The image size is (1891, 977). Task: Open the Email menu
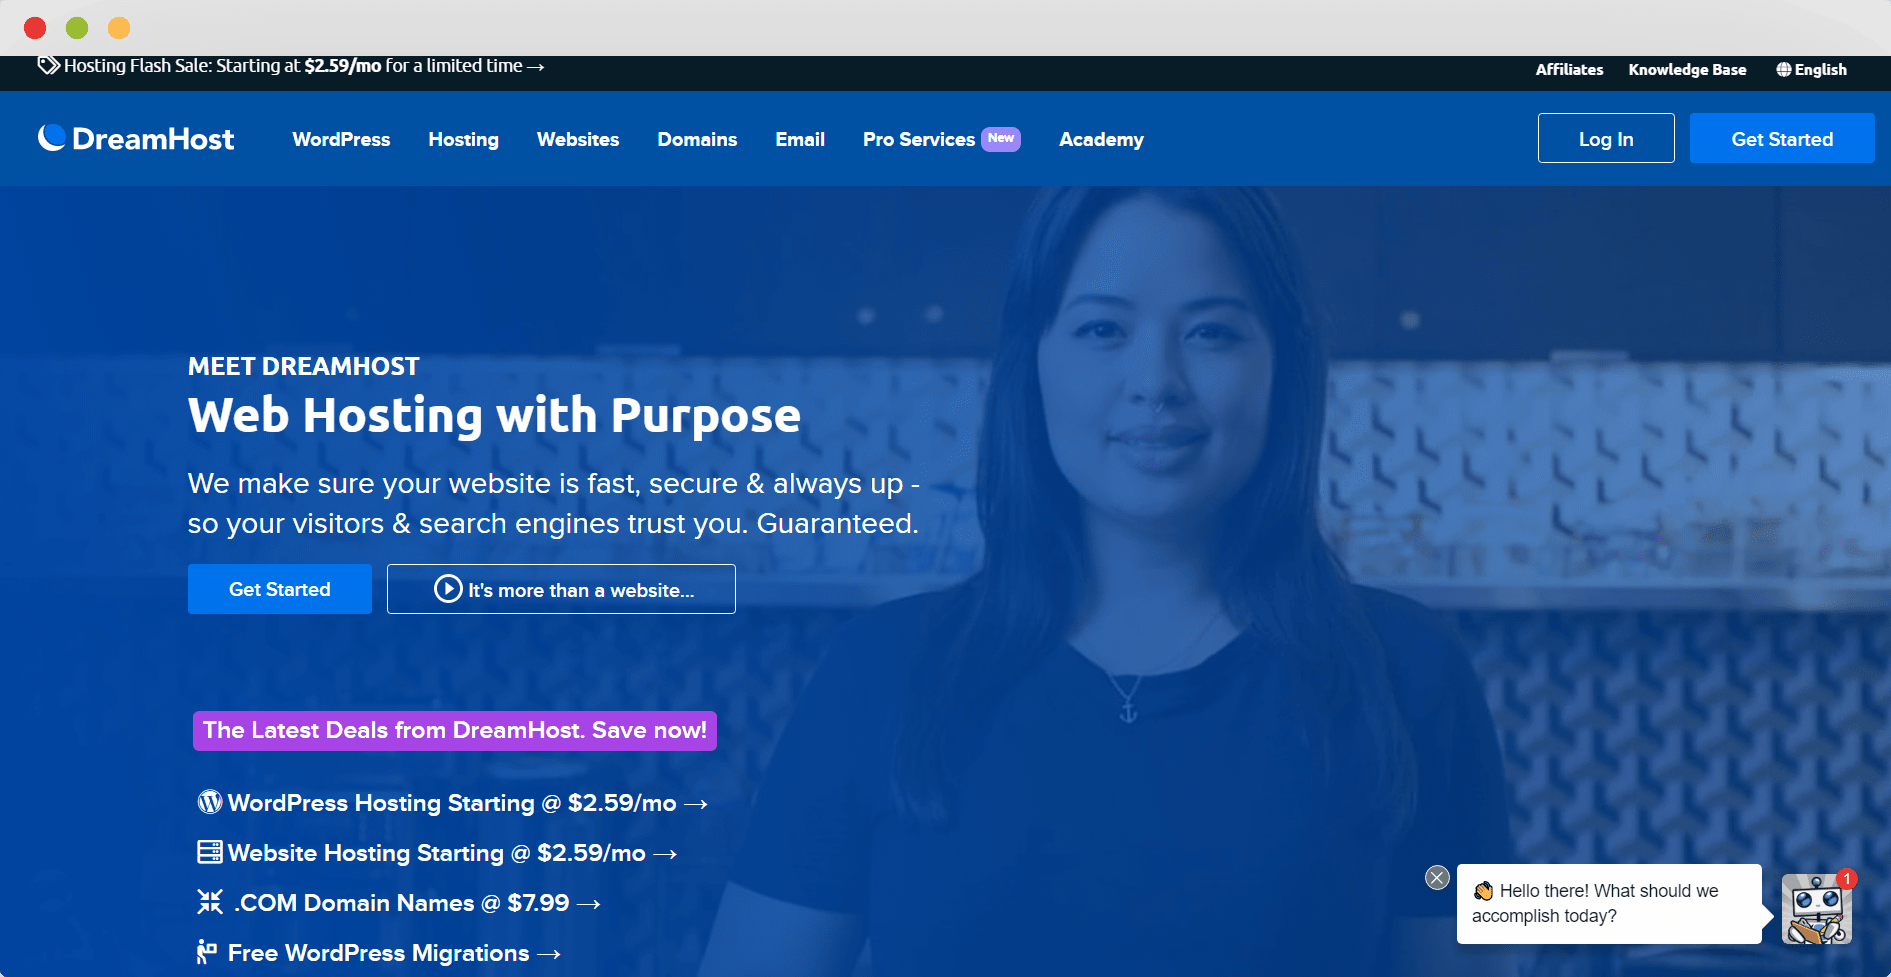coord(800,139)
